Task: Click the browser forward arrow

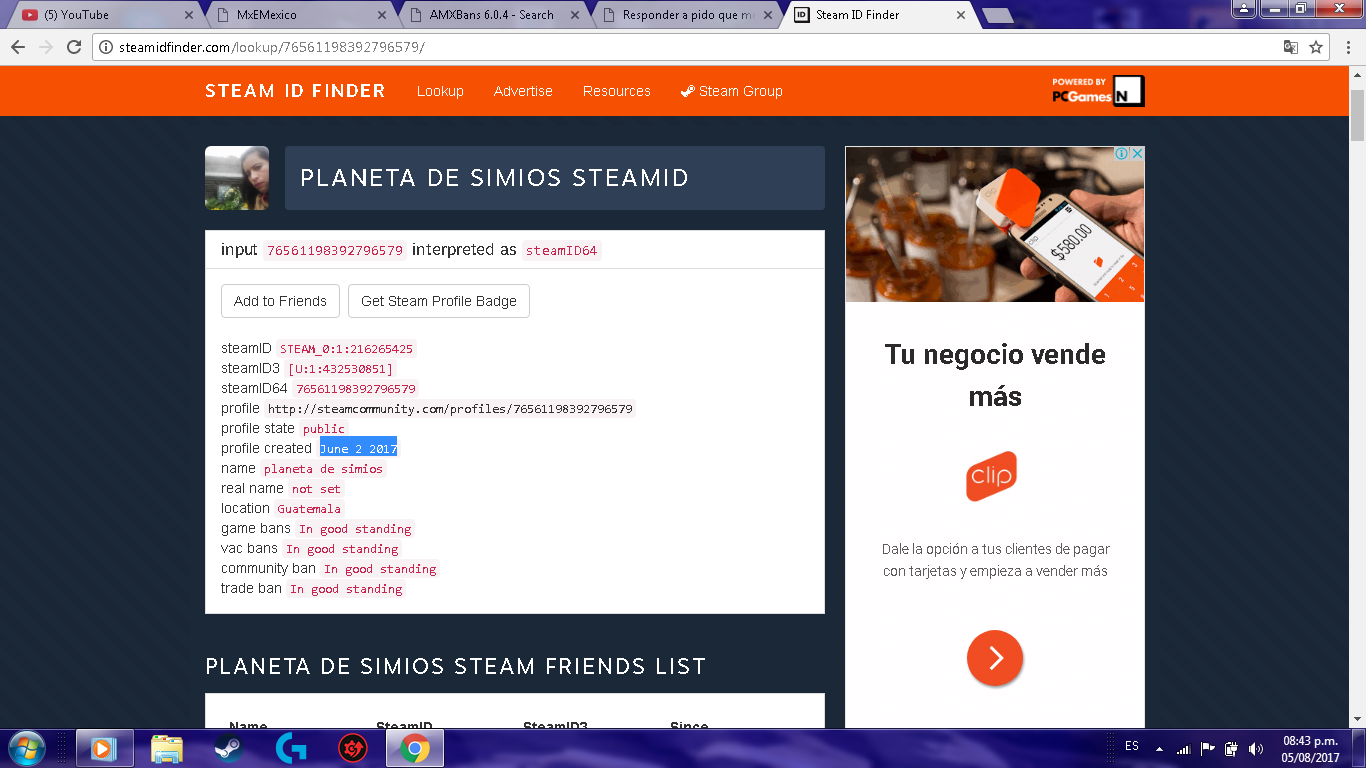Action: coord(46,47)
